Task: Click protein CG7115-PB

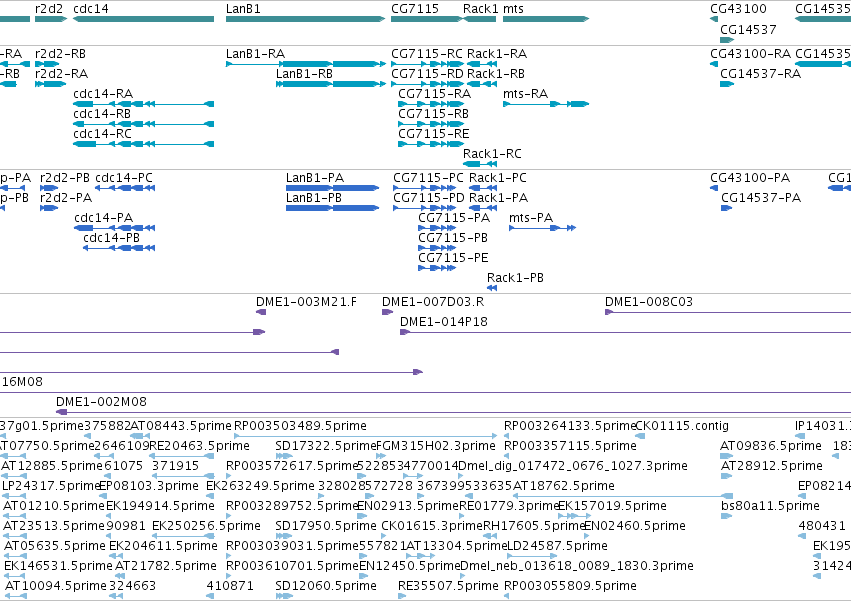Action: tap(437, 248)
